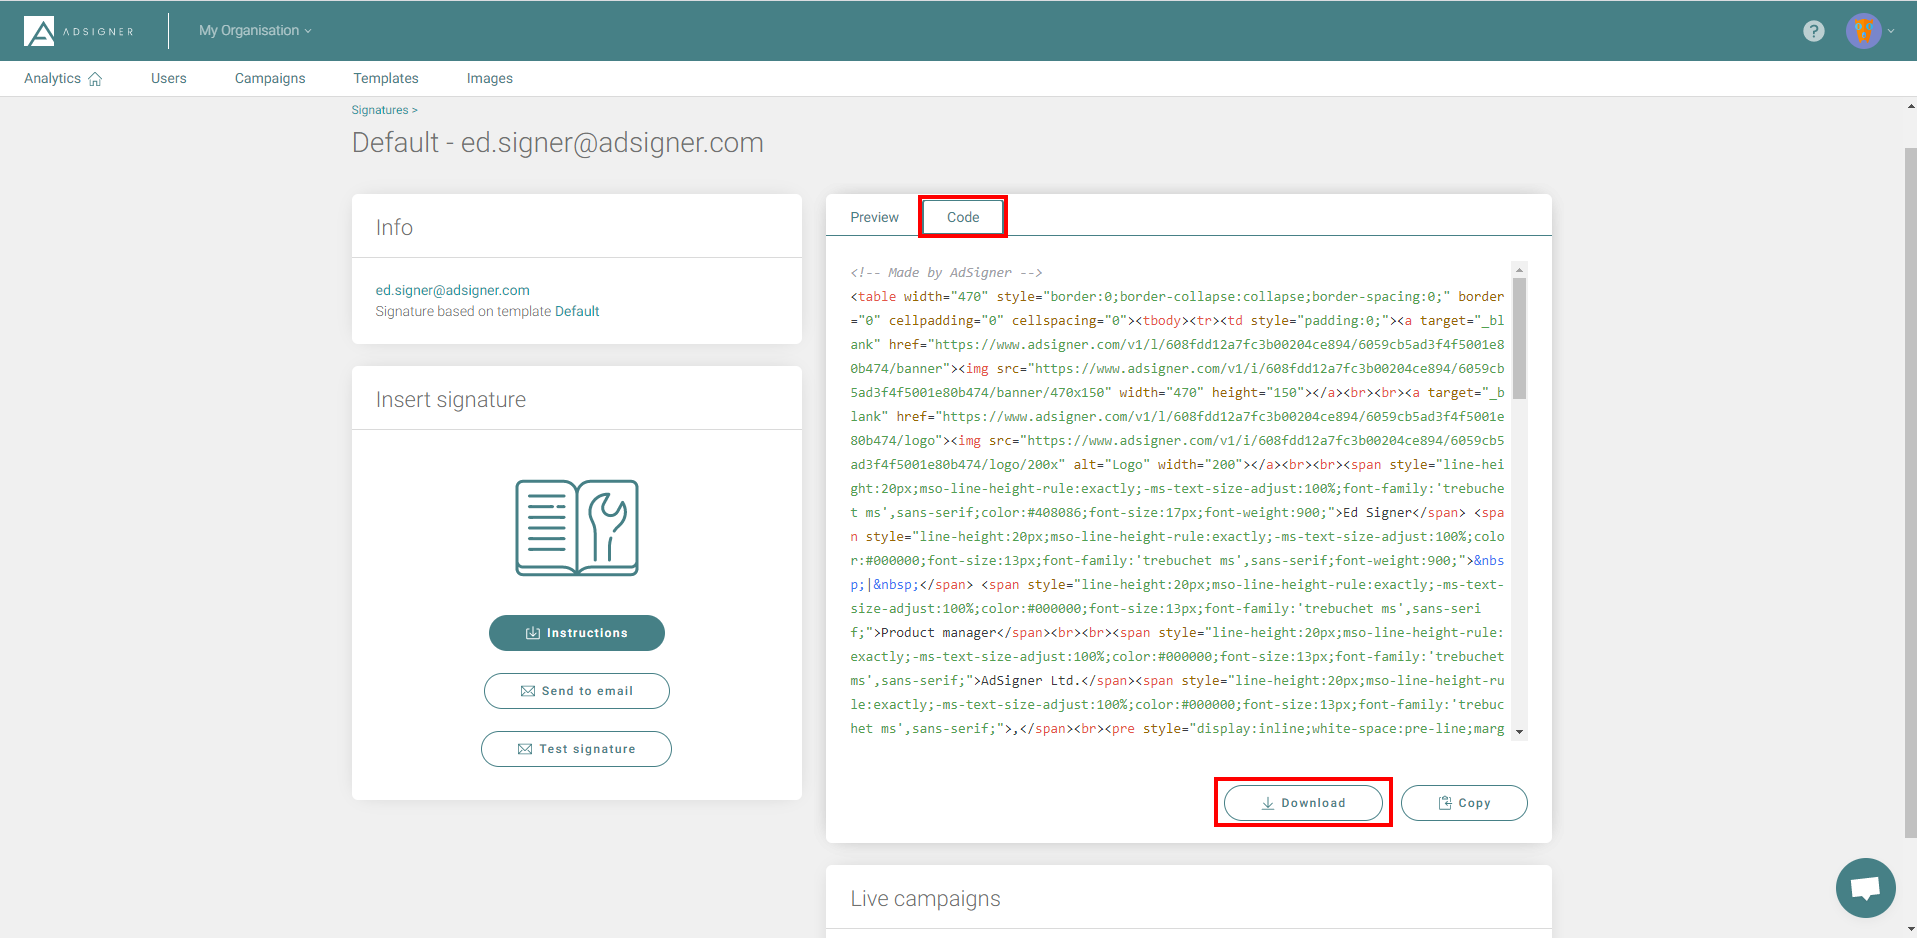Click the AdSigner logo icon
1917x938 pixels.
[x=39, y=31]
